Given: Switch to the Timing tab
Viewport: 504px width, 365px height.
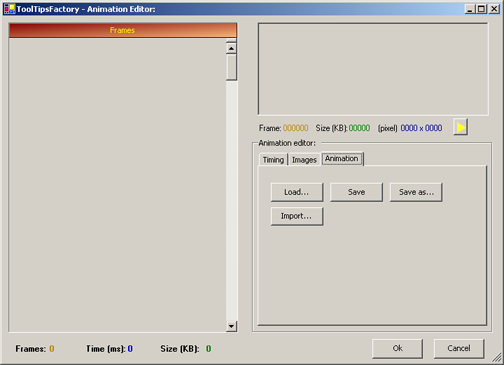Looking at the screenshot, I should pyautogui.click(x=273, y=160).
